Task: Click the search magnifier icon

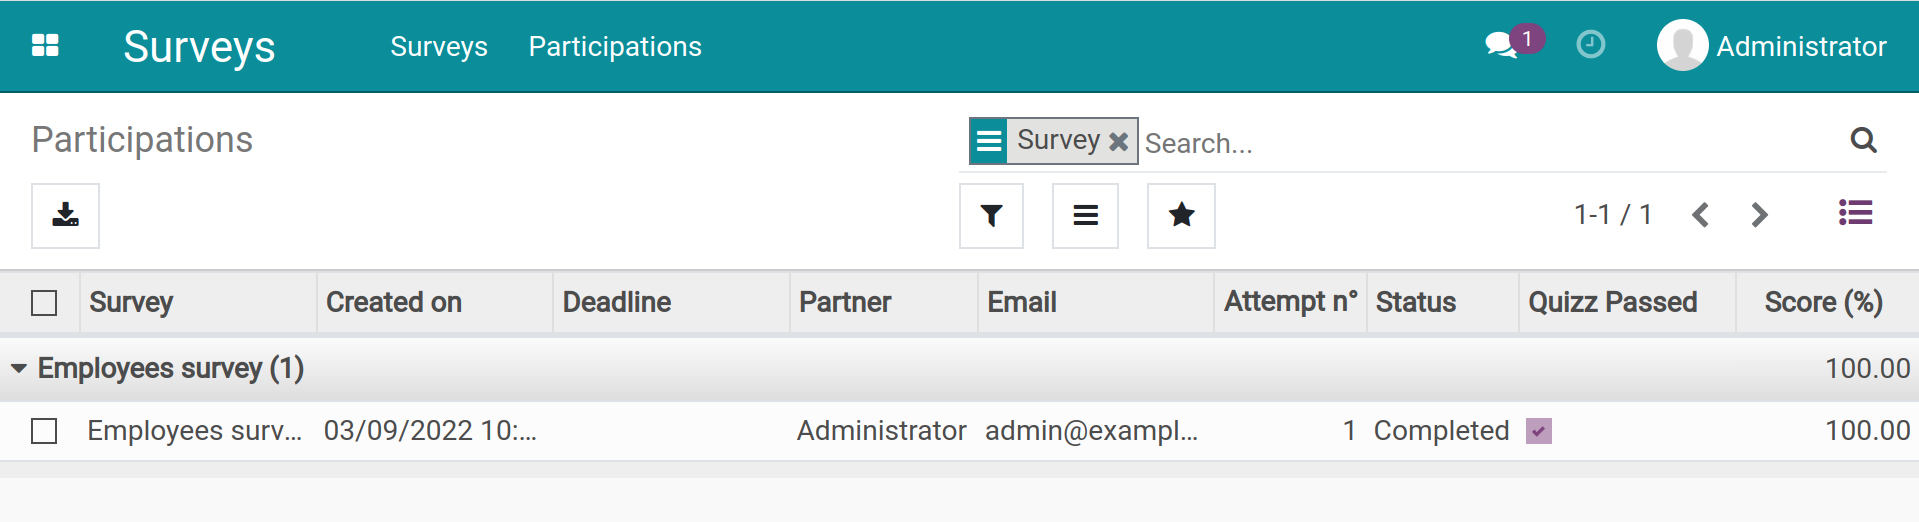Action: click(x=1862, y=141)
